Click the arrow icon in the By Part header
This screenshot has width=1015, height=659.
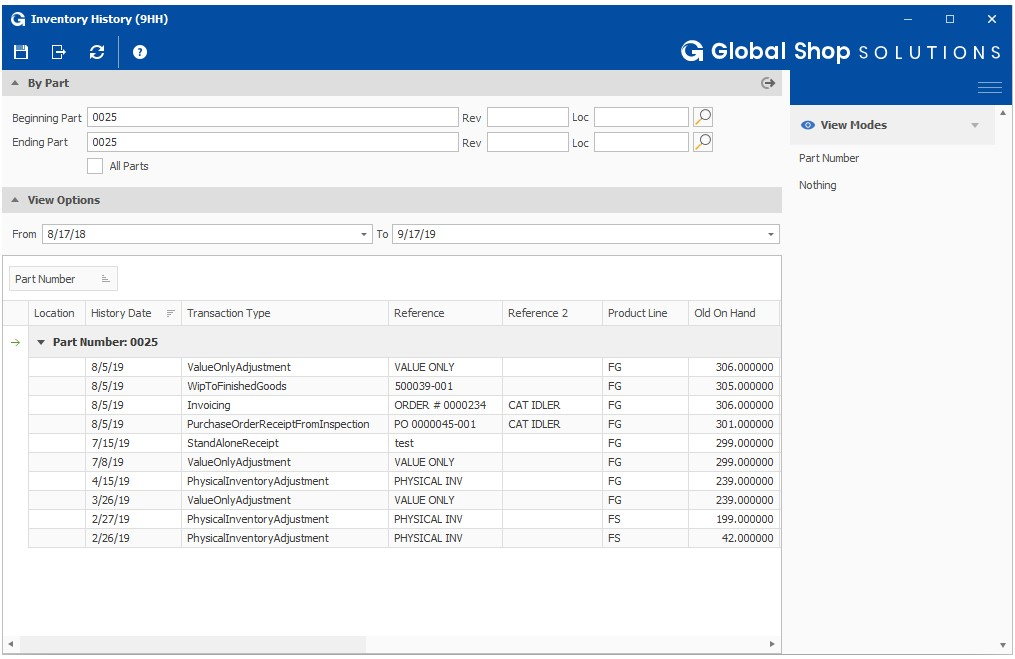(x=768, y=83)
